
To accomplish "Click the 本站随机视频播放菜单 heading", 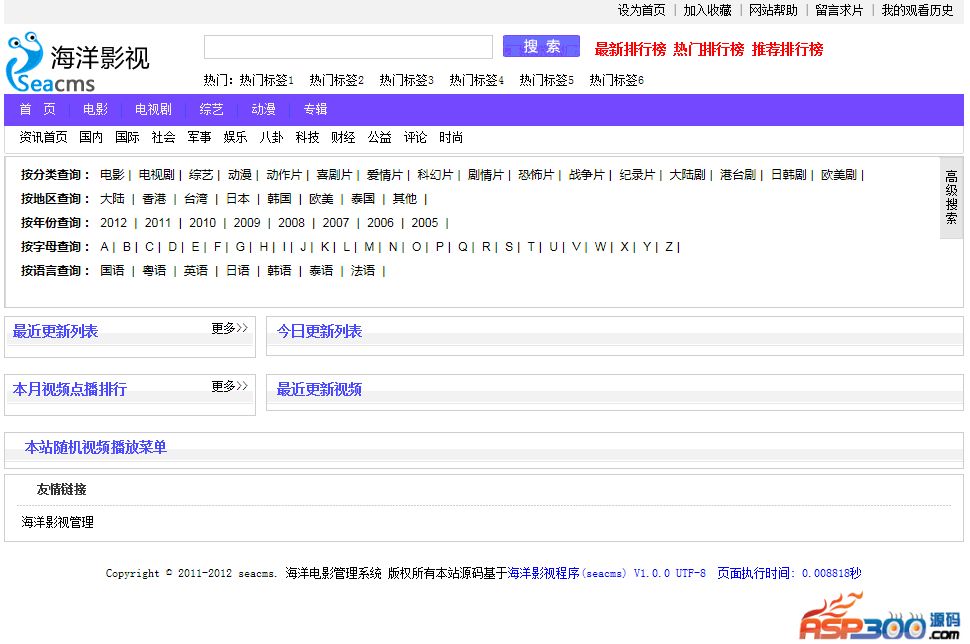I will [96, 447].
